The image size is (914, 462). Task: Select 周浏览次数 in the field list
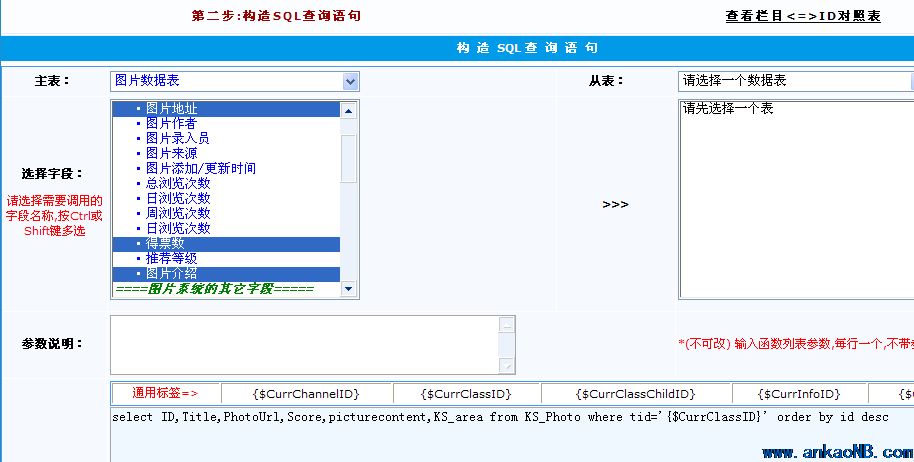177,213
